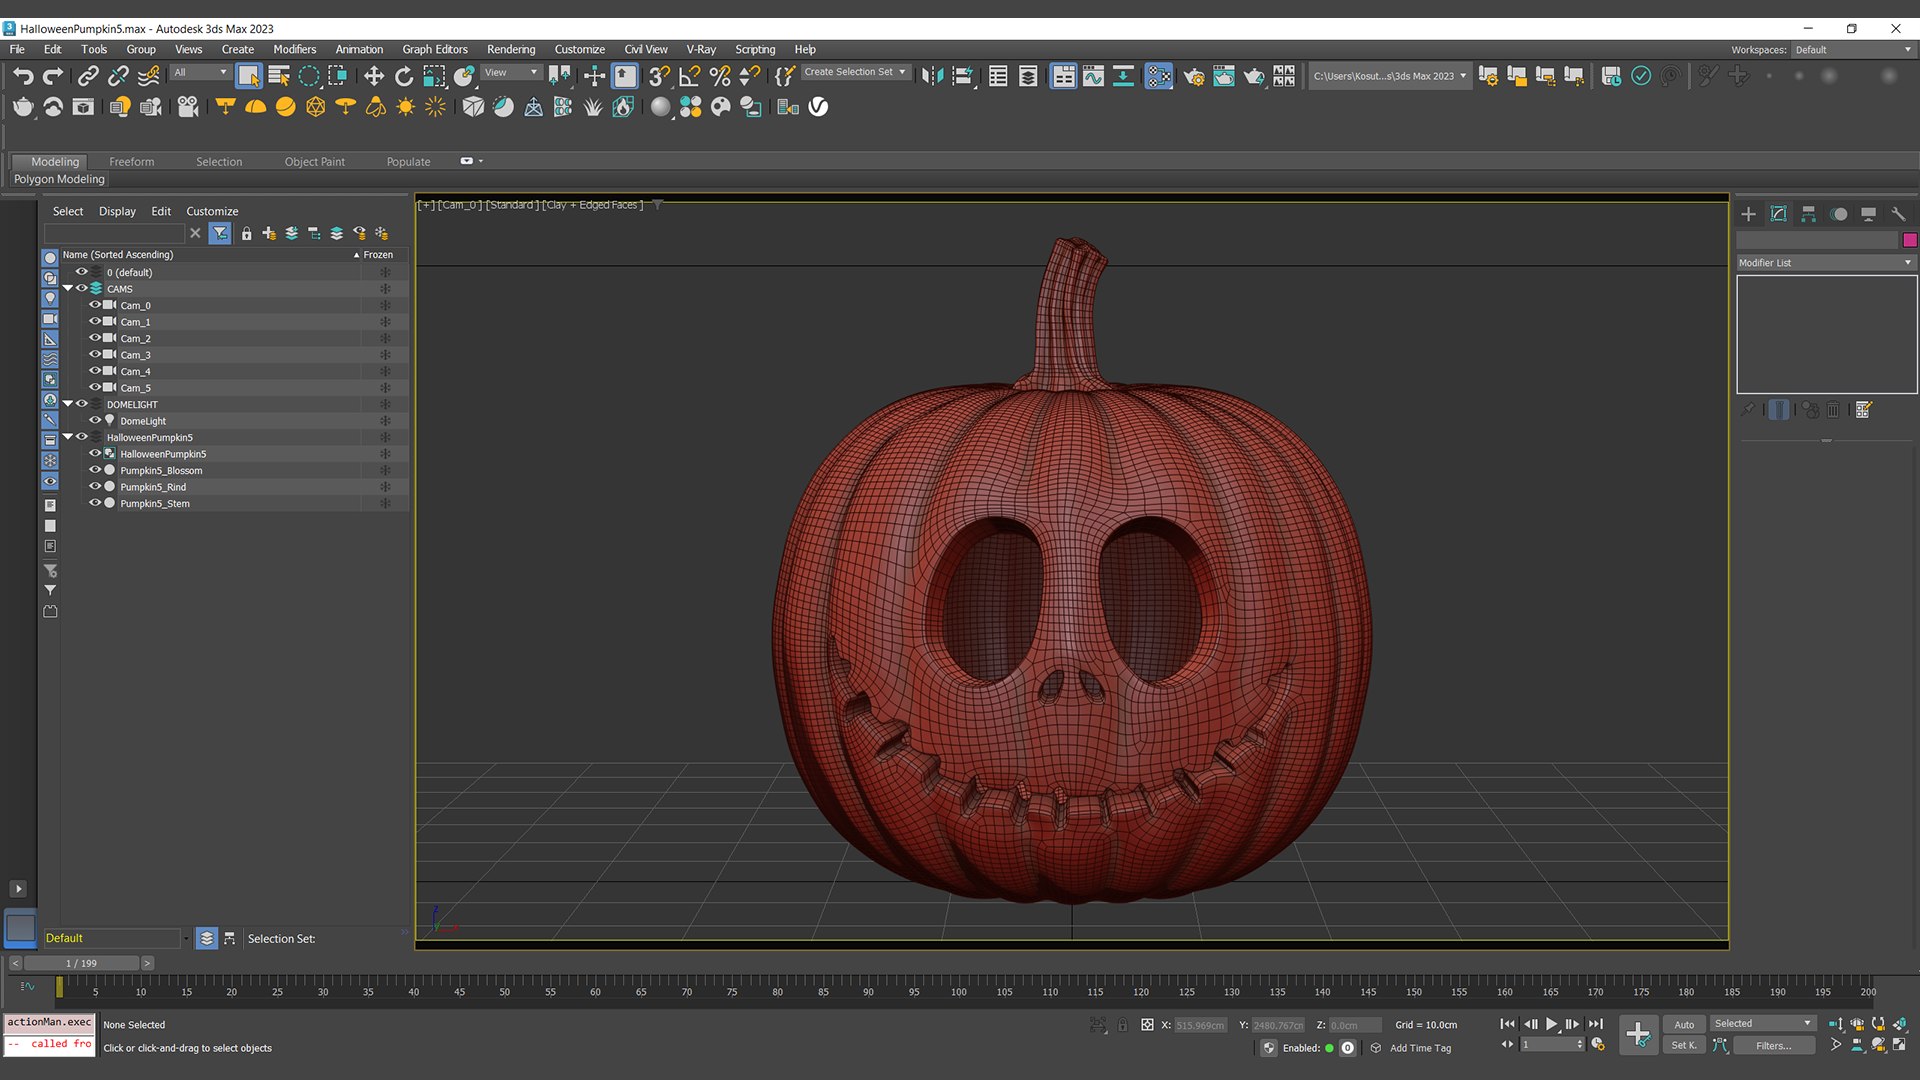Toggle Auto Key animation mode
This screenshot has height=1080, width=1920.
pyautogui.click(x=1684, y=1024)
